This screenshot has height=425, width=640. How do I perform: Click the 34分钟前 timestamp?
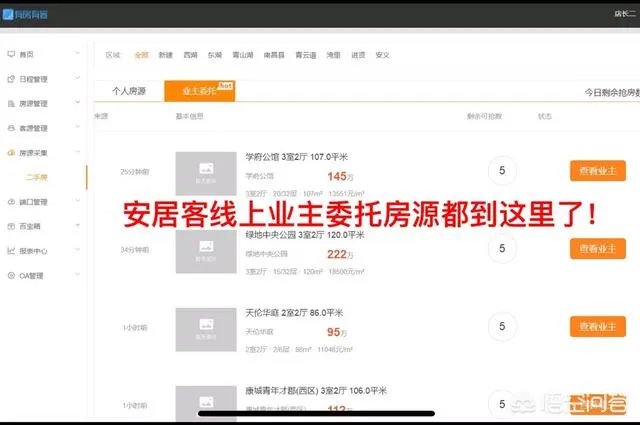135,249
